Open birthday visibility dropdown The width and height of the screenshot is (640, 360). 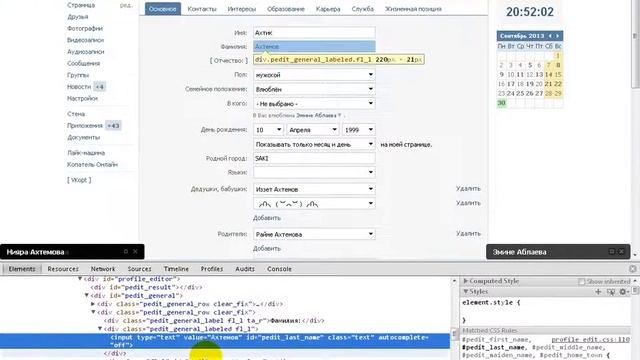314,144
